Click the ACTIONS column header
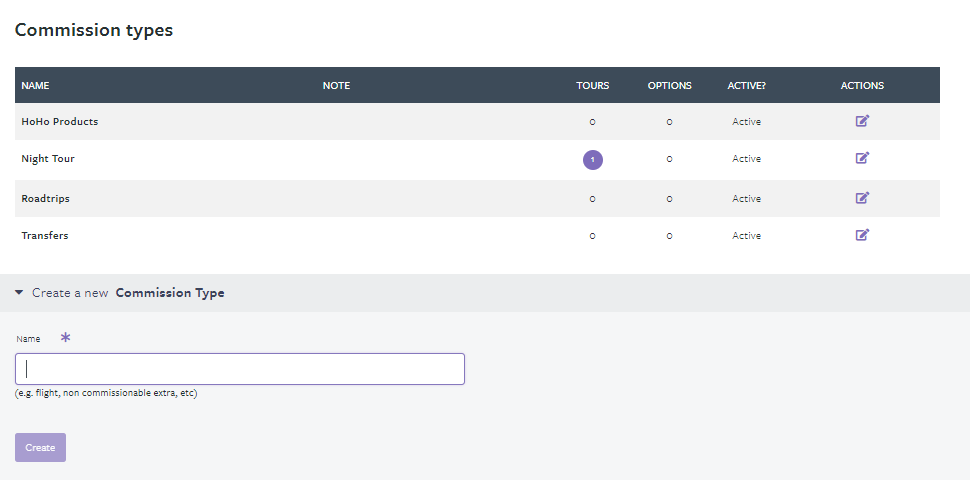This screenshot has width=970, height=480. point(862,85)
